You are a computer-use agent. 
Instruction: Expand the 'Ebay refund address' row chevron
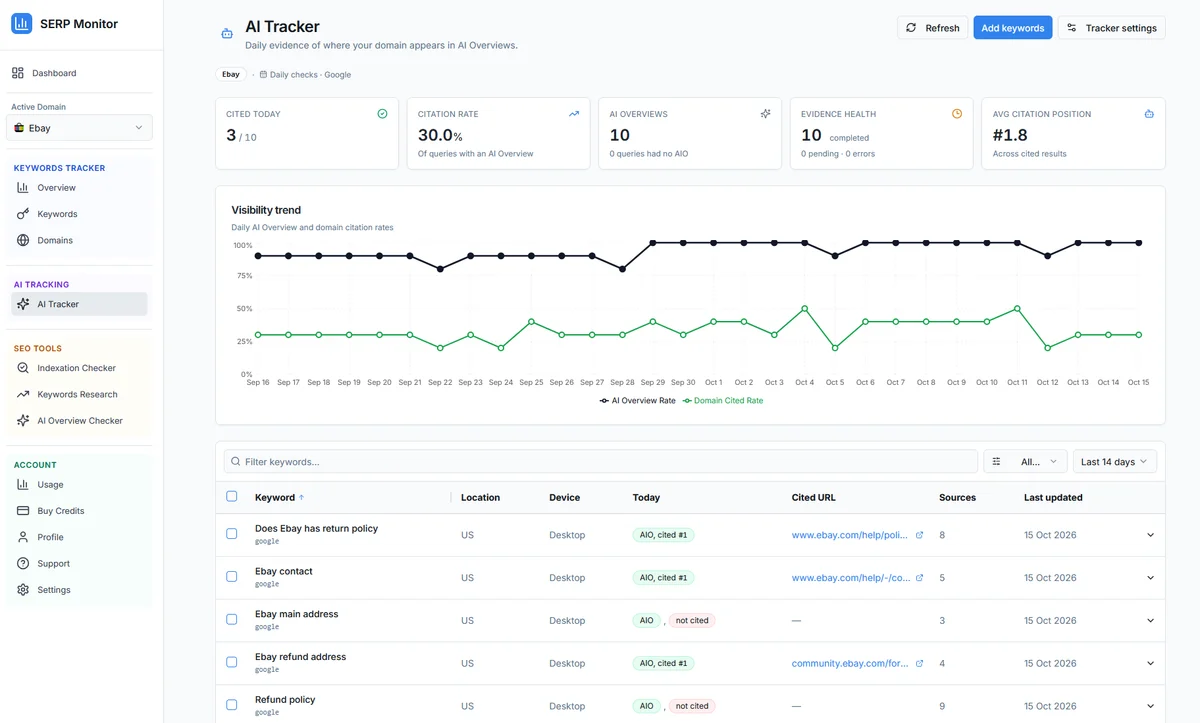tap(1150, 663)
